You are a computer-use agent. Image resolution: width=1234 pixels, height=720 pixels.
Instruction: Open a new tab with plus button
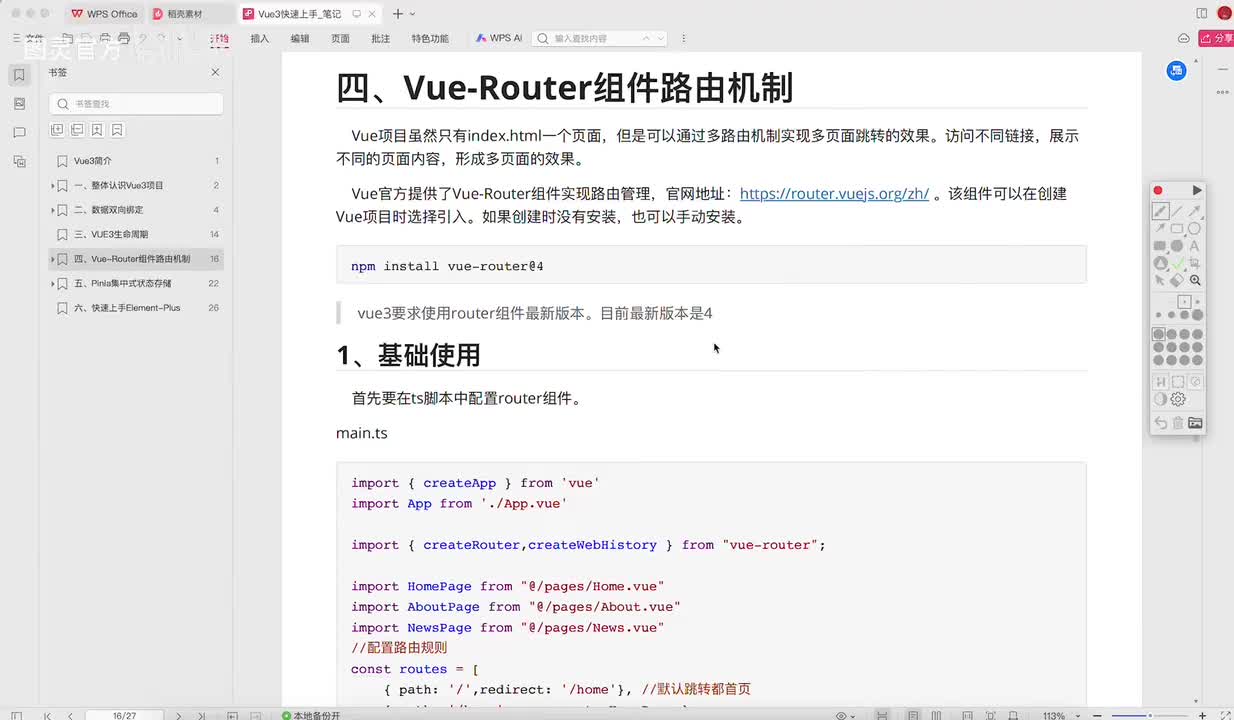point(398,14)
